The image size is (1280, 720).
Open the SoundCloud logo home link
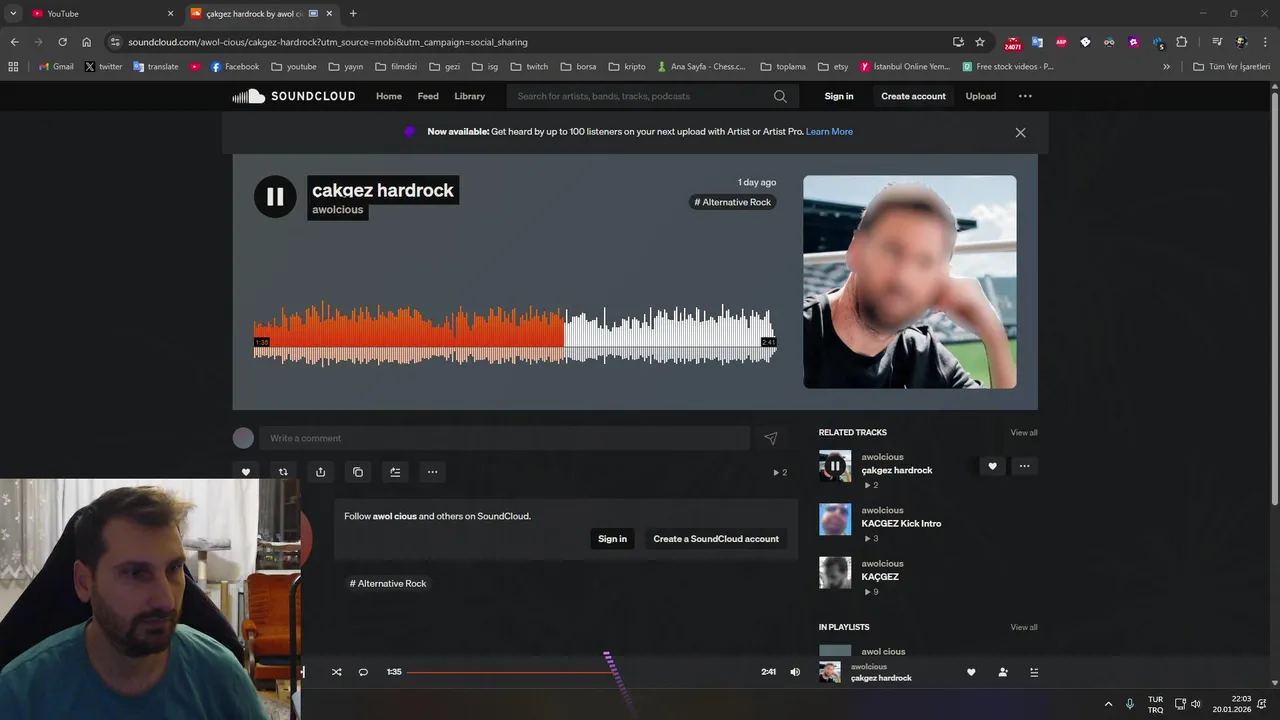(294, 96)
